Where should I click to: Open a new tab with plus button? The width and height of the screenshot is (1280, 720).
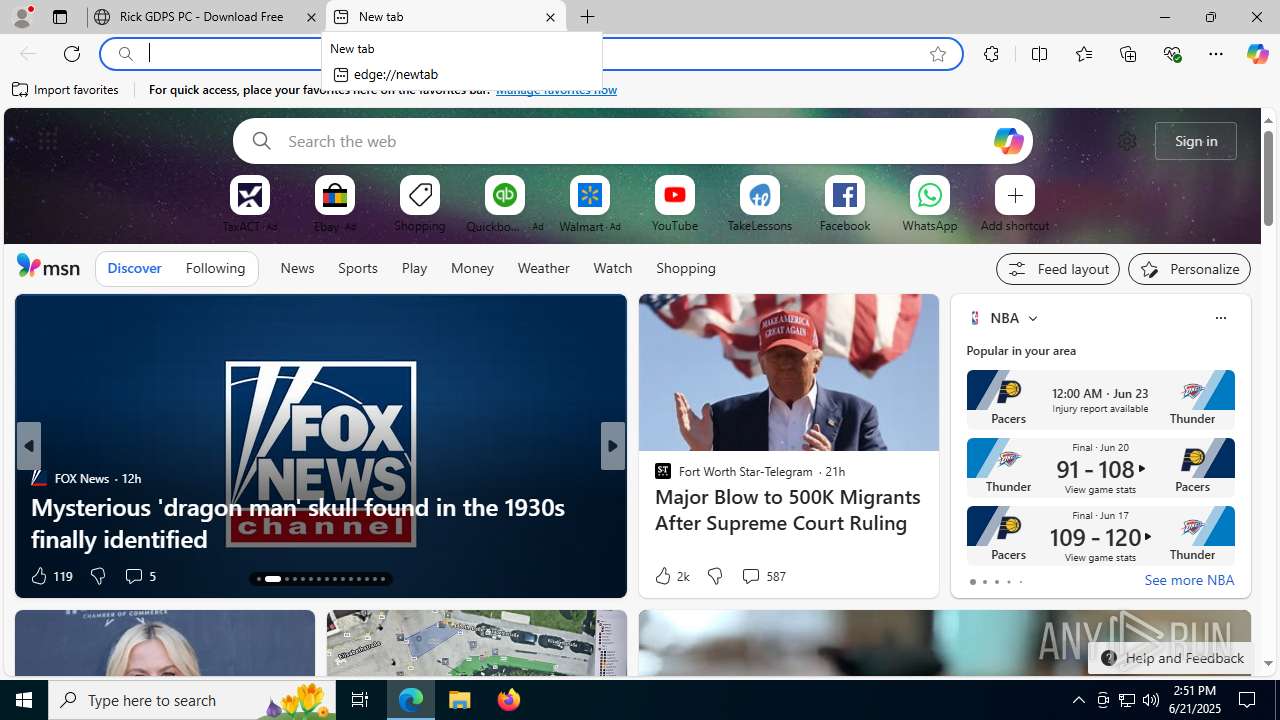[x=587, y=17]
